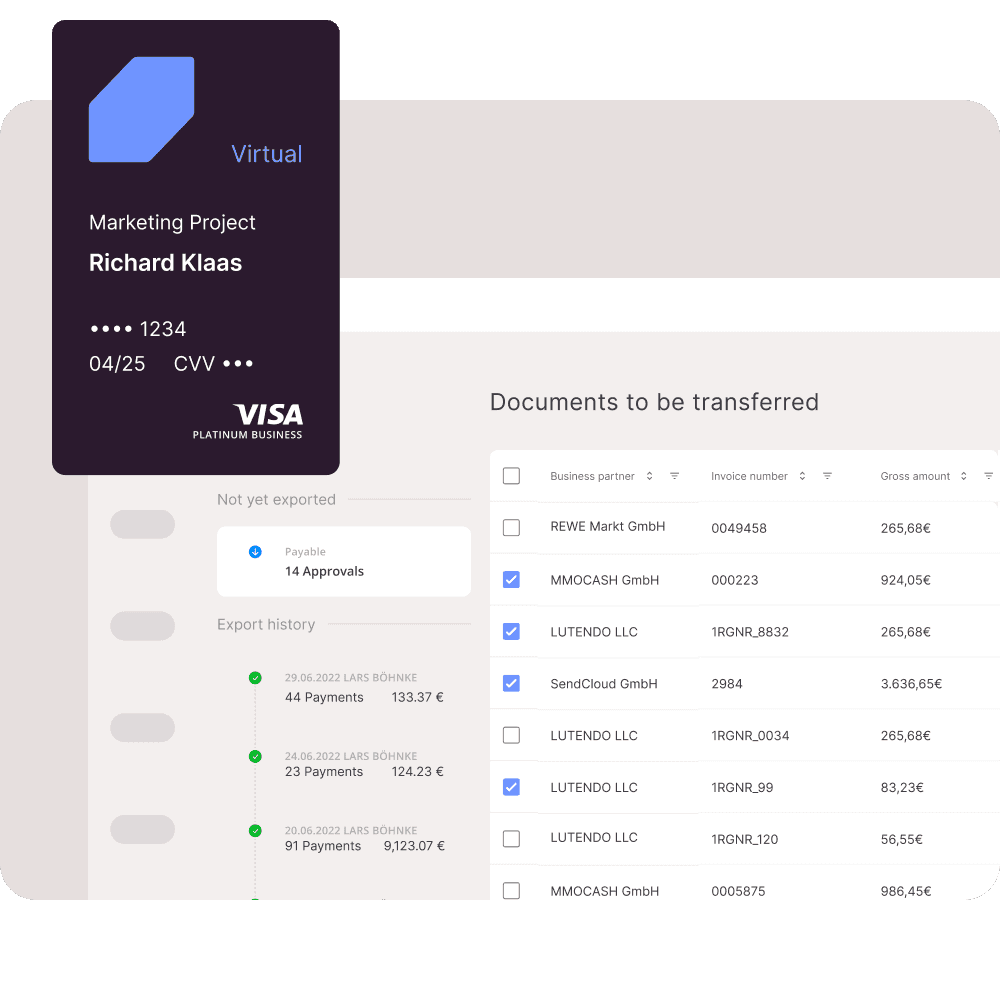The width and height of the screenshot is (1000, 1000).
Task: Click green checkmark for 29.06.2022 export
Action: point(255,678)
